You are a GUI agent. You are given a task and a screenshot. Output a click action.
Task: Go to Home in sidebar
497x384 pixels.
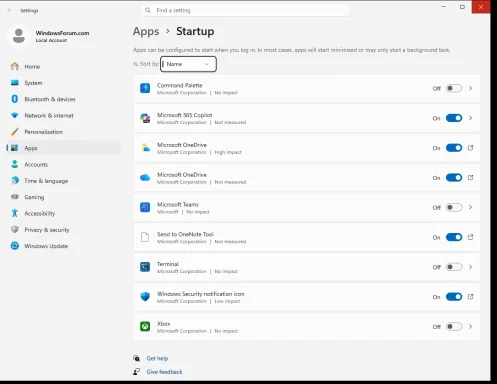63,66
